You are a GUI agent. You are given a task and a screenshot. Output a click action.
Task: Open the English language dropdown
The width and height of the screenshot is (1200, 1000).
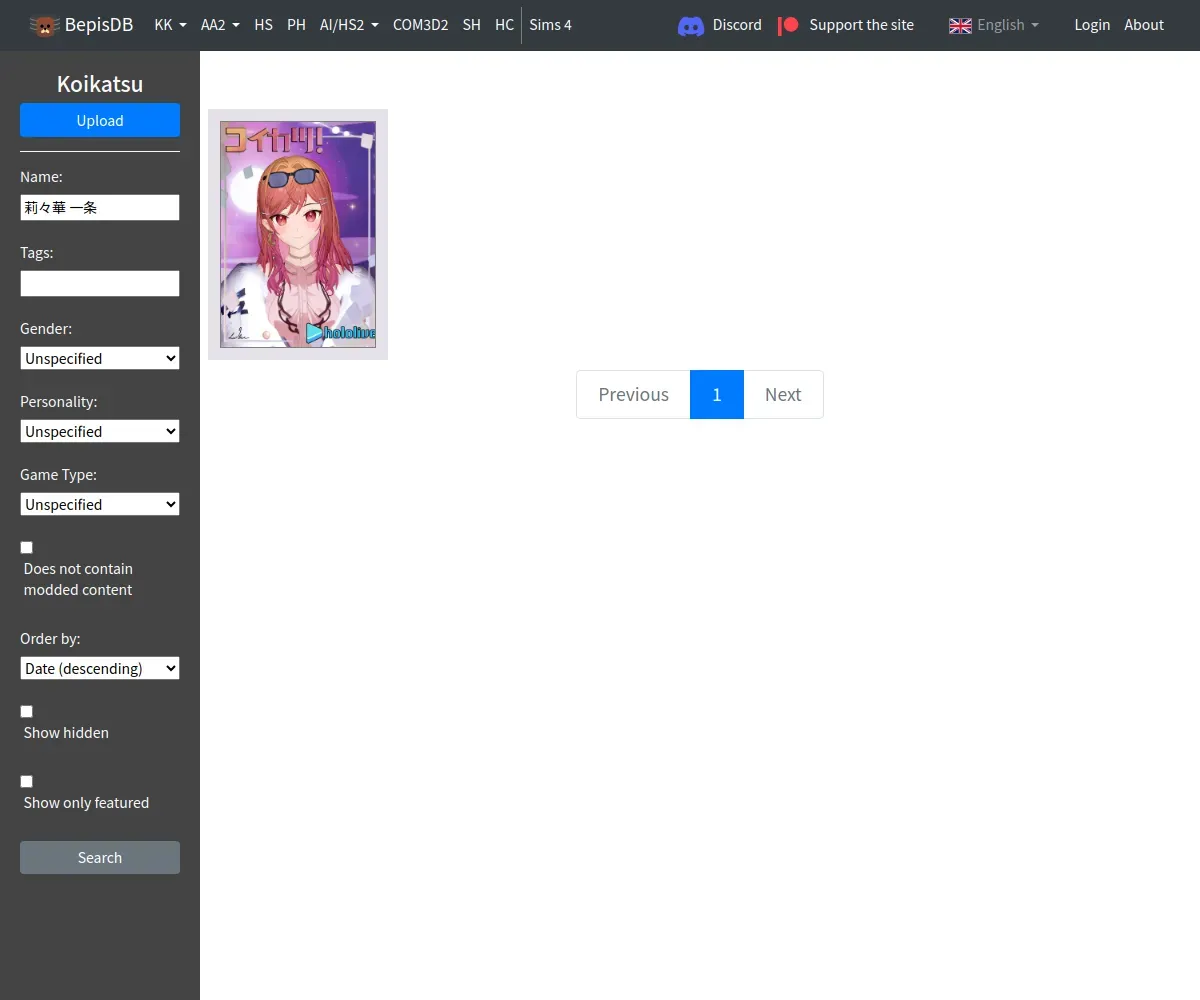(x=994, y=25)
